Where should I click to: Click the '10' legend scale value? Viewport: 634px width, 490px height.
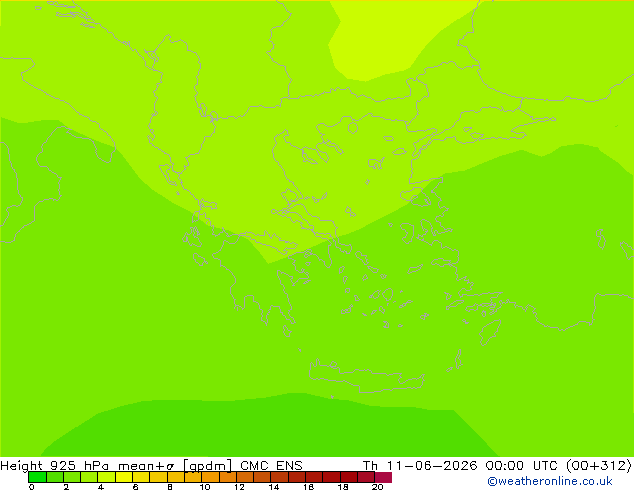click(x=205, y=487)
